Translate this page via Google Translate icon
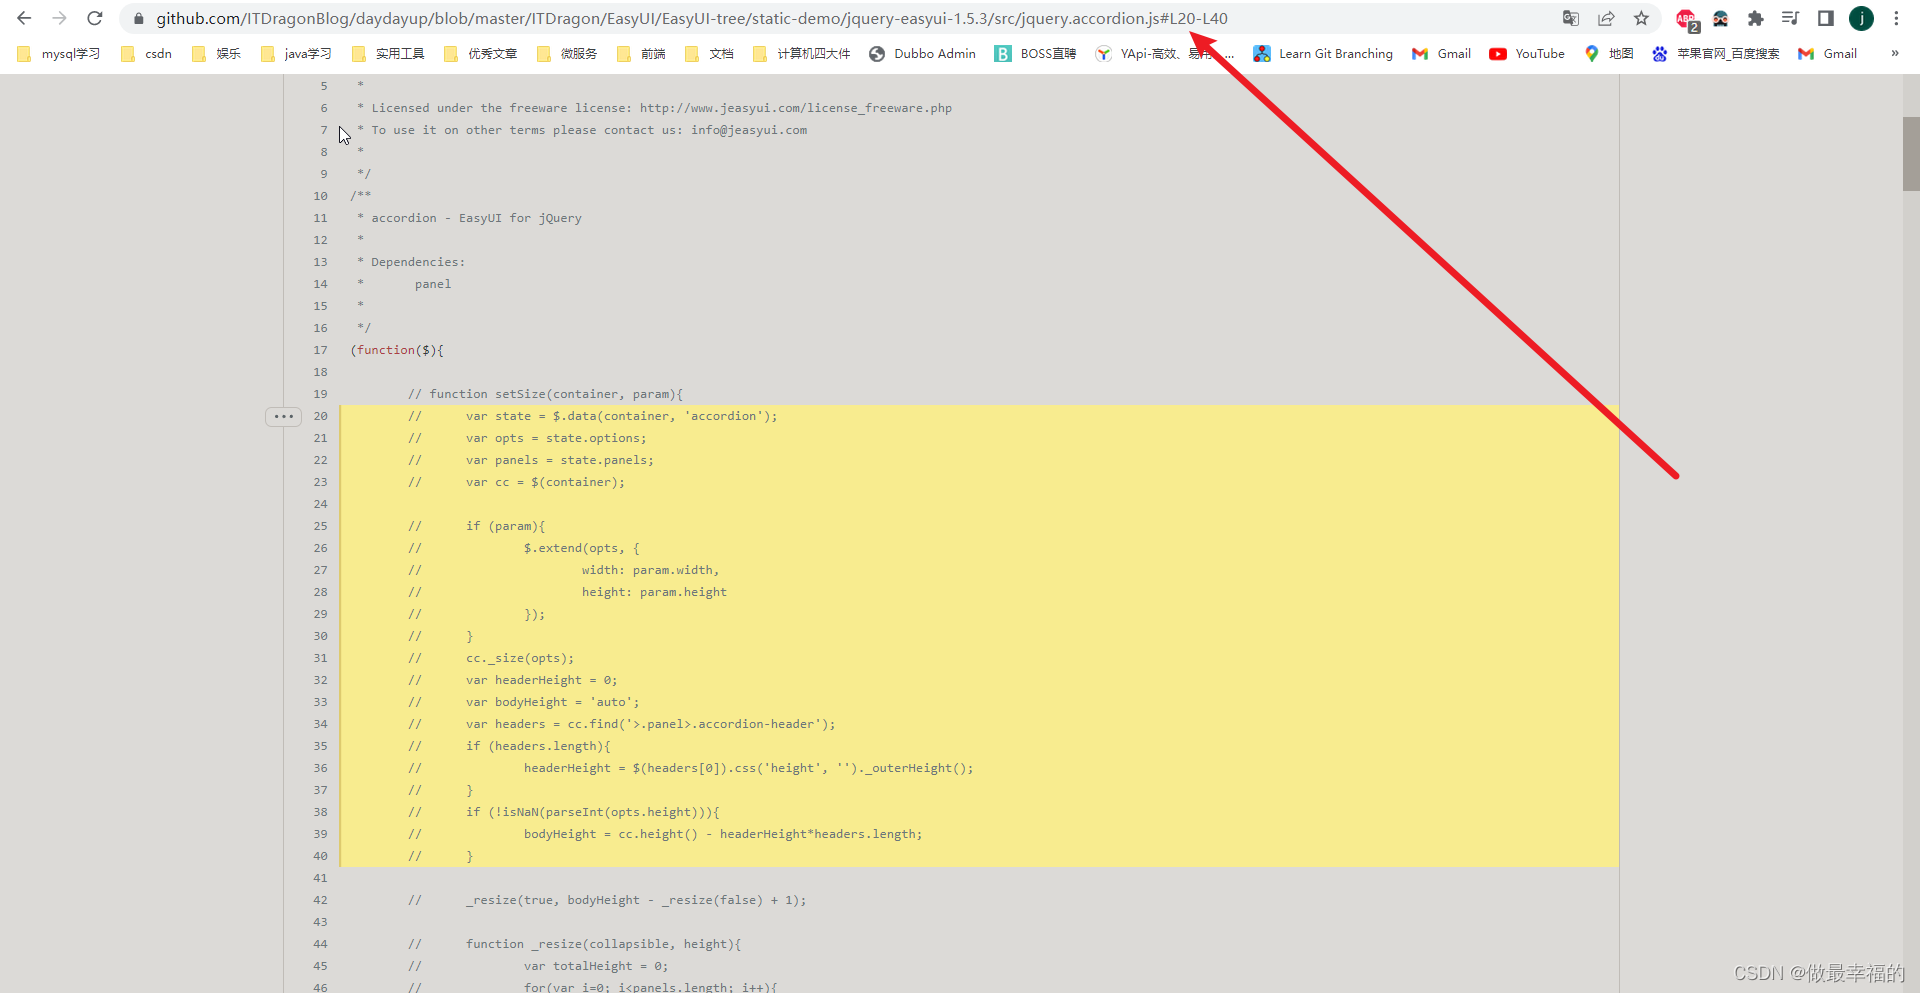Image resolution: width=1920 pixels, height=993 pixels. click(x=1571, y=18)
